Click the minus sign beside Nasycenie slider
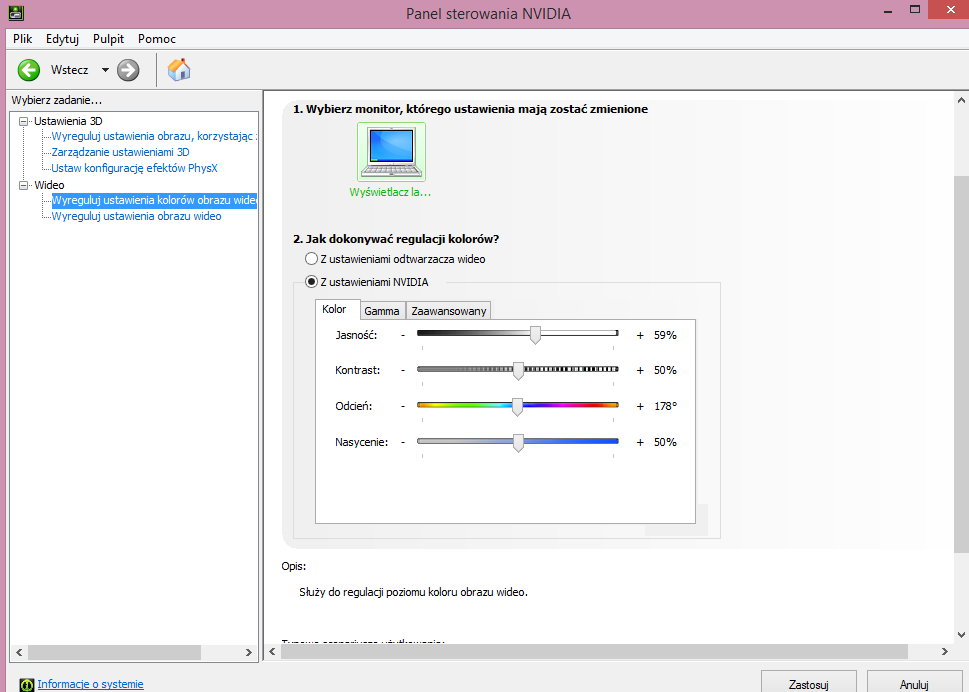This screenshot has height=692, width=969. coord(403,442)
